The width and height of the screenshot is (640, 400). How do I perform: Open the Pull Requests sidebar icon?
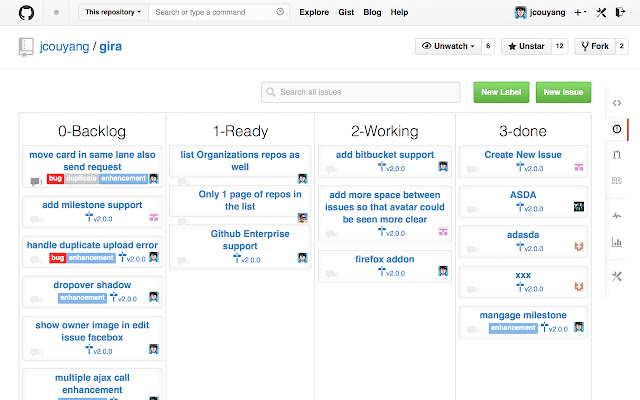[617, 156]
